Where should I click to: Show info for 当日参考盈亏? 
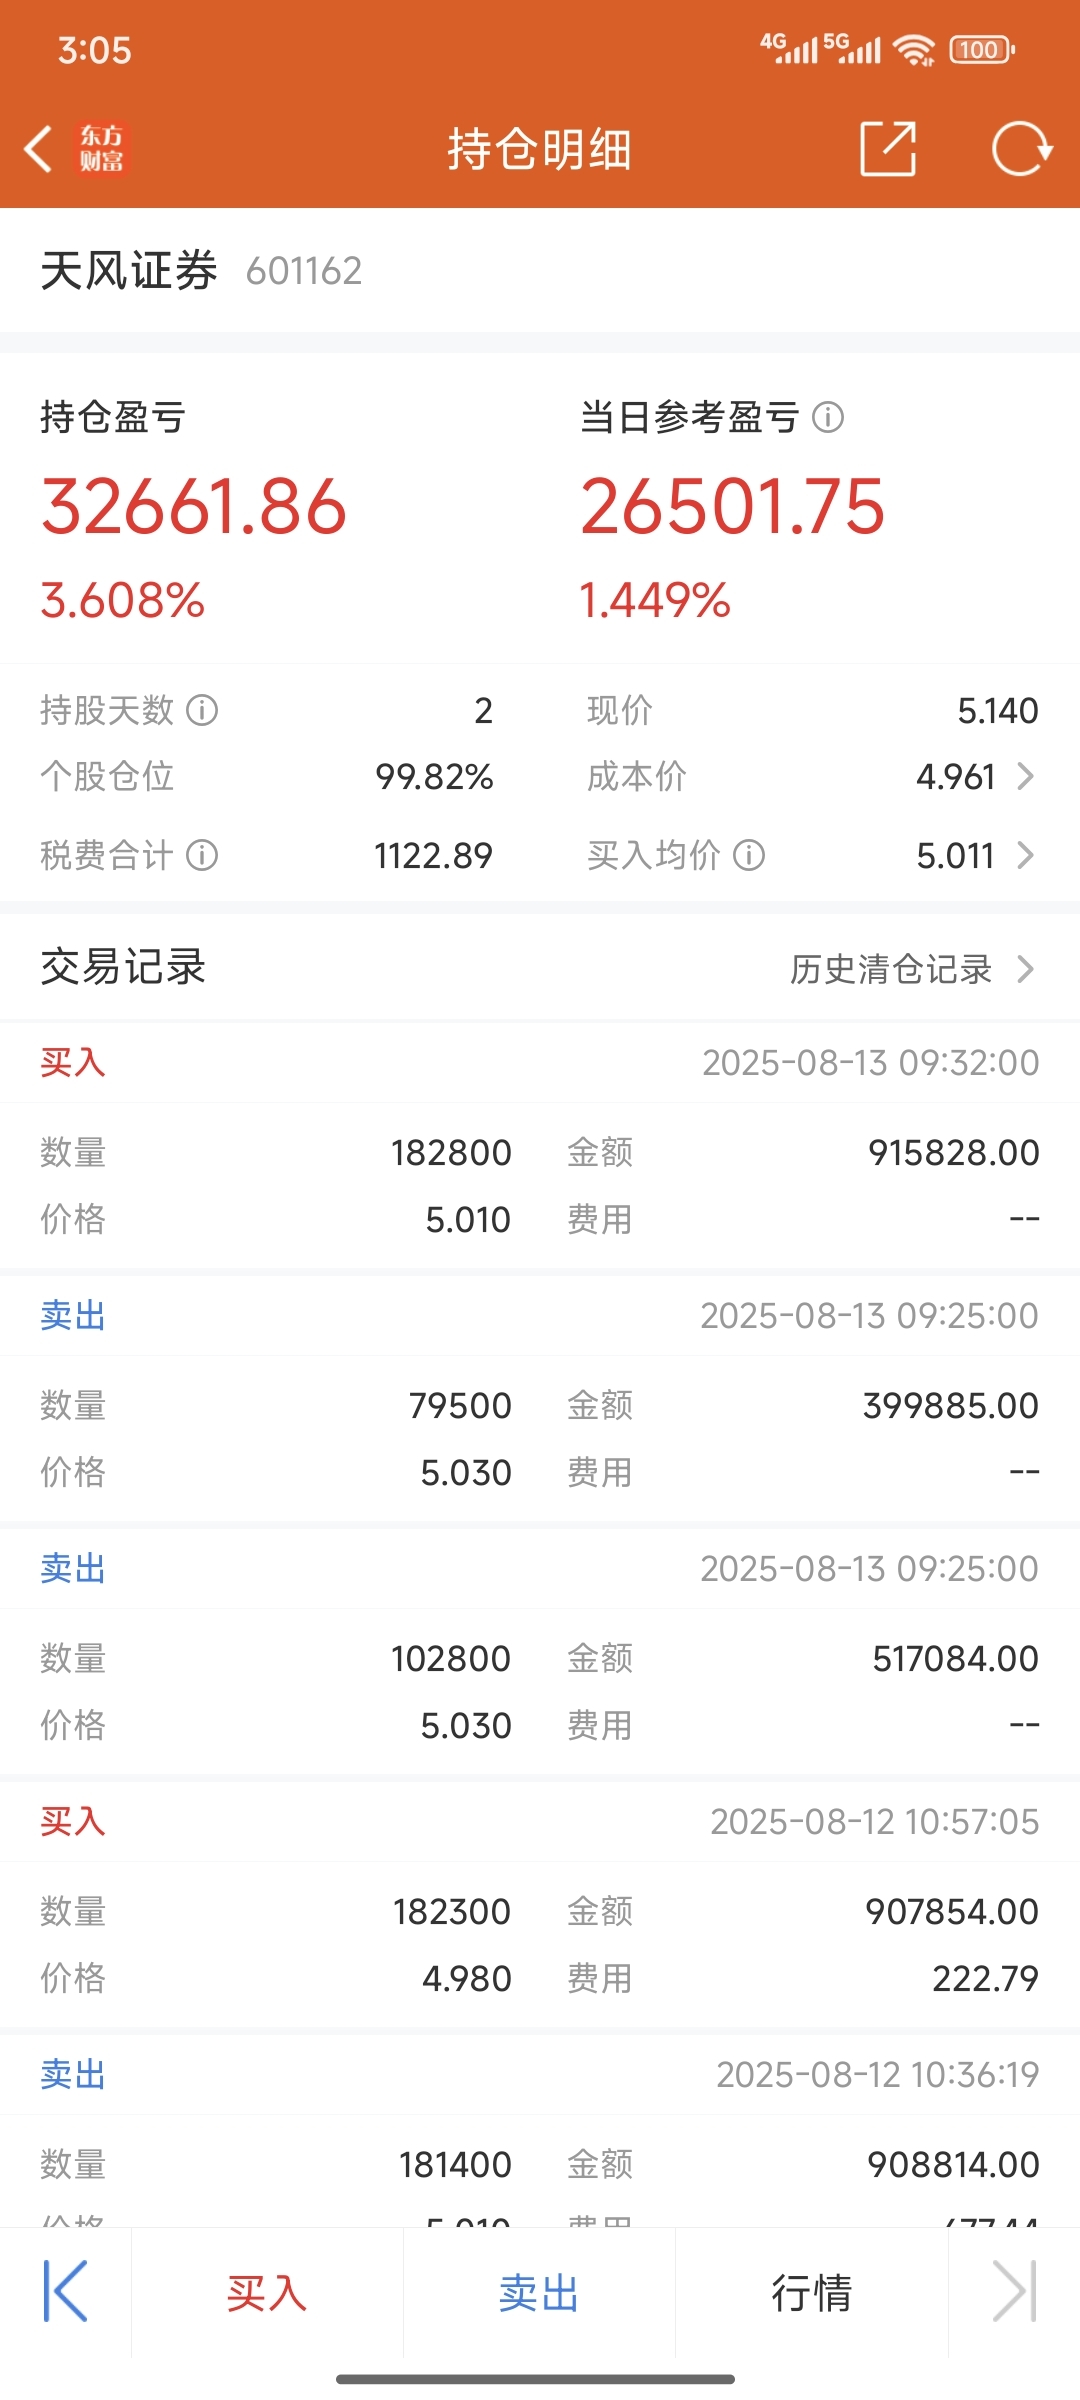click(828, 417)
